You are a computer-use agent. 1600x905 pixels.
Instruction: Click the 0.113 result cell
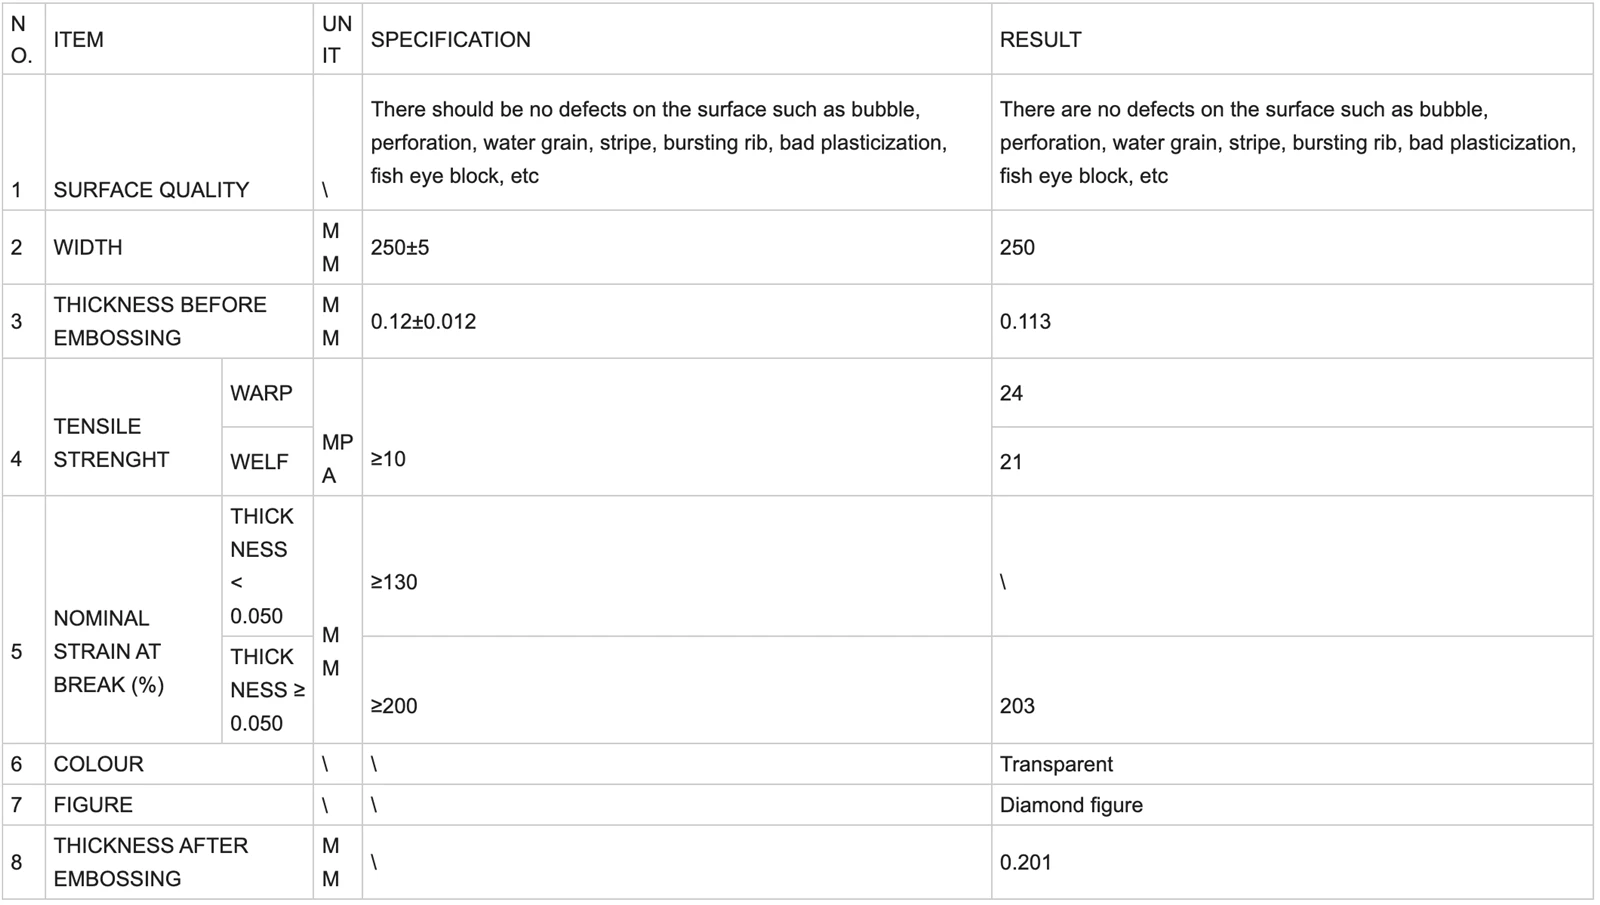point(1292,321)
